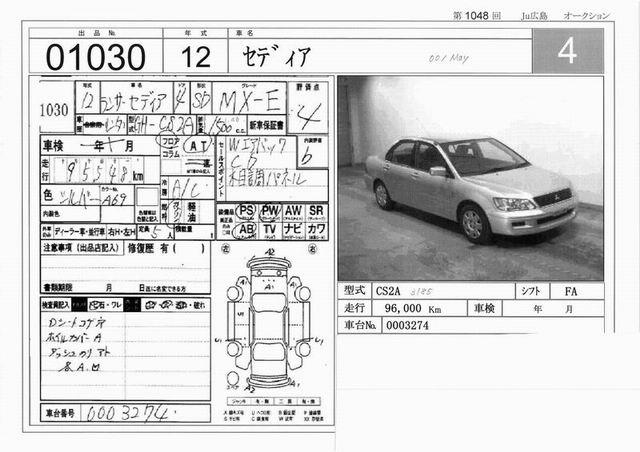Viewport: 640px width, 452px height.
Task: Click the オークション heading text
Action: (x=586, y=16)
